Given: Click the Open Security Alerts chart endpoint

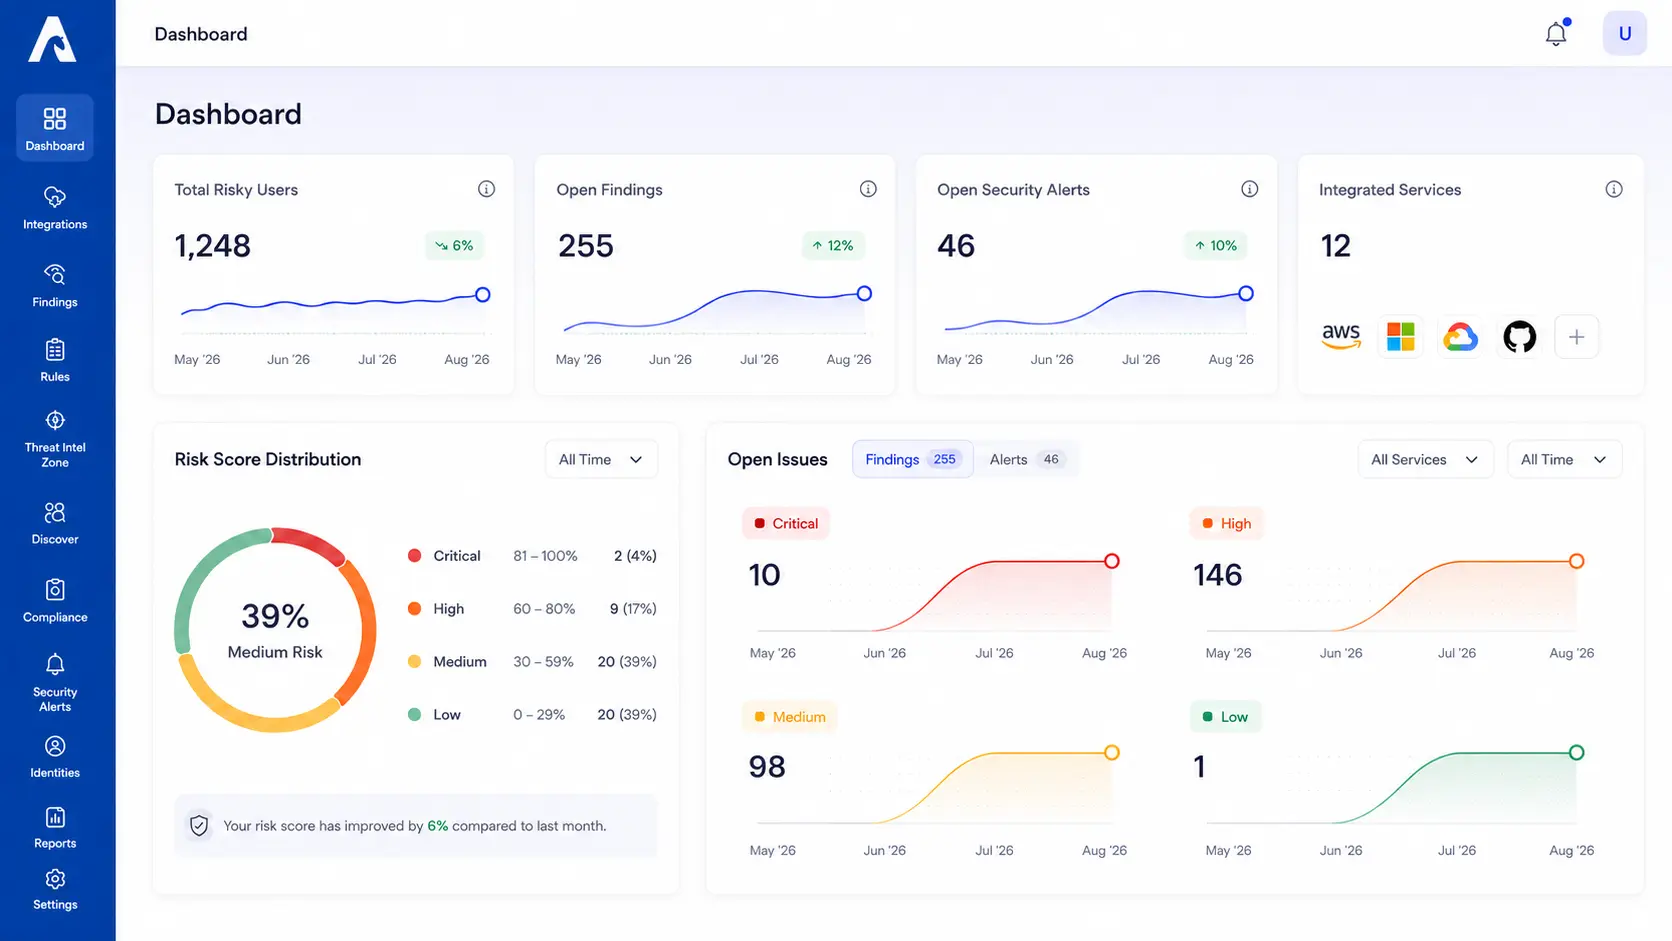Looking at the screenshot, I should [x=1246, y=293].
